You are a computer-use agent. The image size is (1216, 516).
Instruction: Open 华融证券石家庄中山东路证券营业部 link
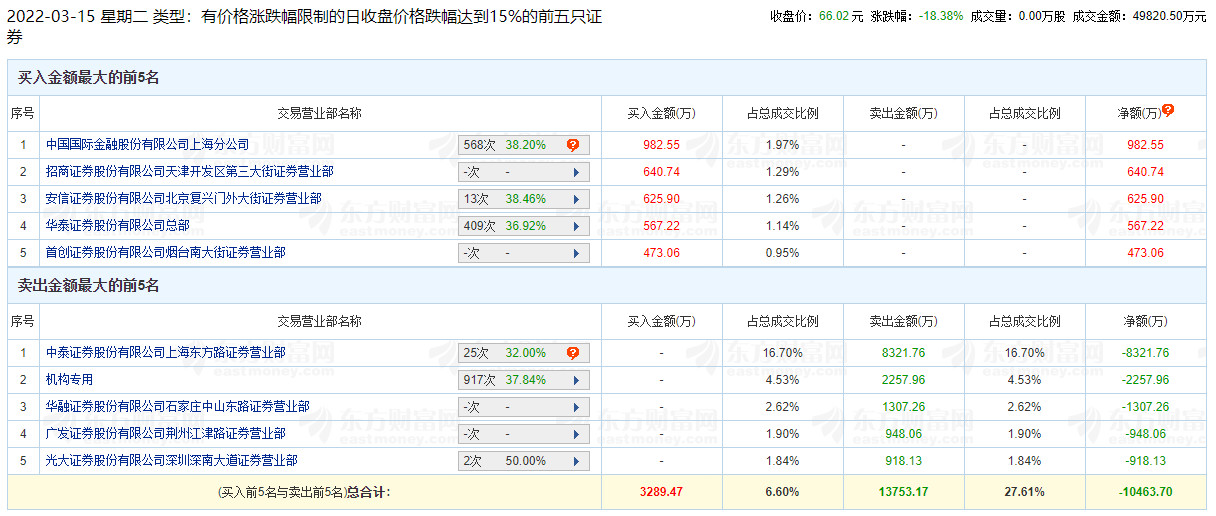click(x=177, y=407)
